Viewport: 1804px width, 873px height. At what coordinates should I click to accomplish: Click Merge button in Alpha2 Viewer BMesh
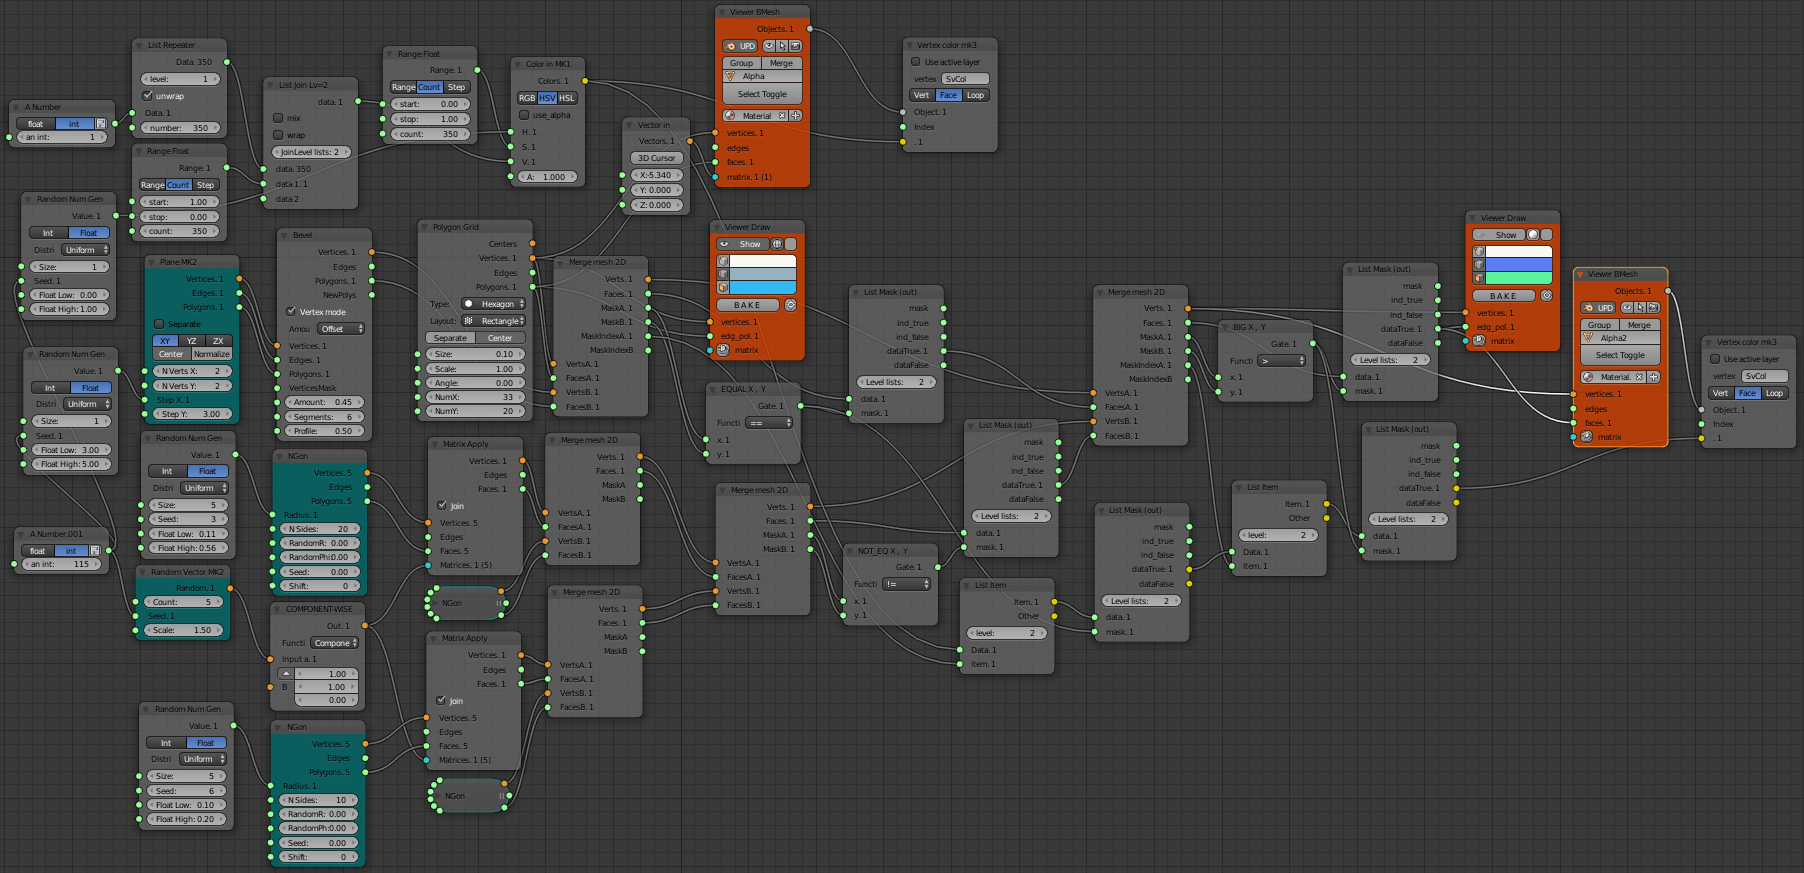coord(1640,325)
